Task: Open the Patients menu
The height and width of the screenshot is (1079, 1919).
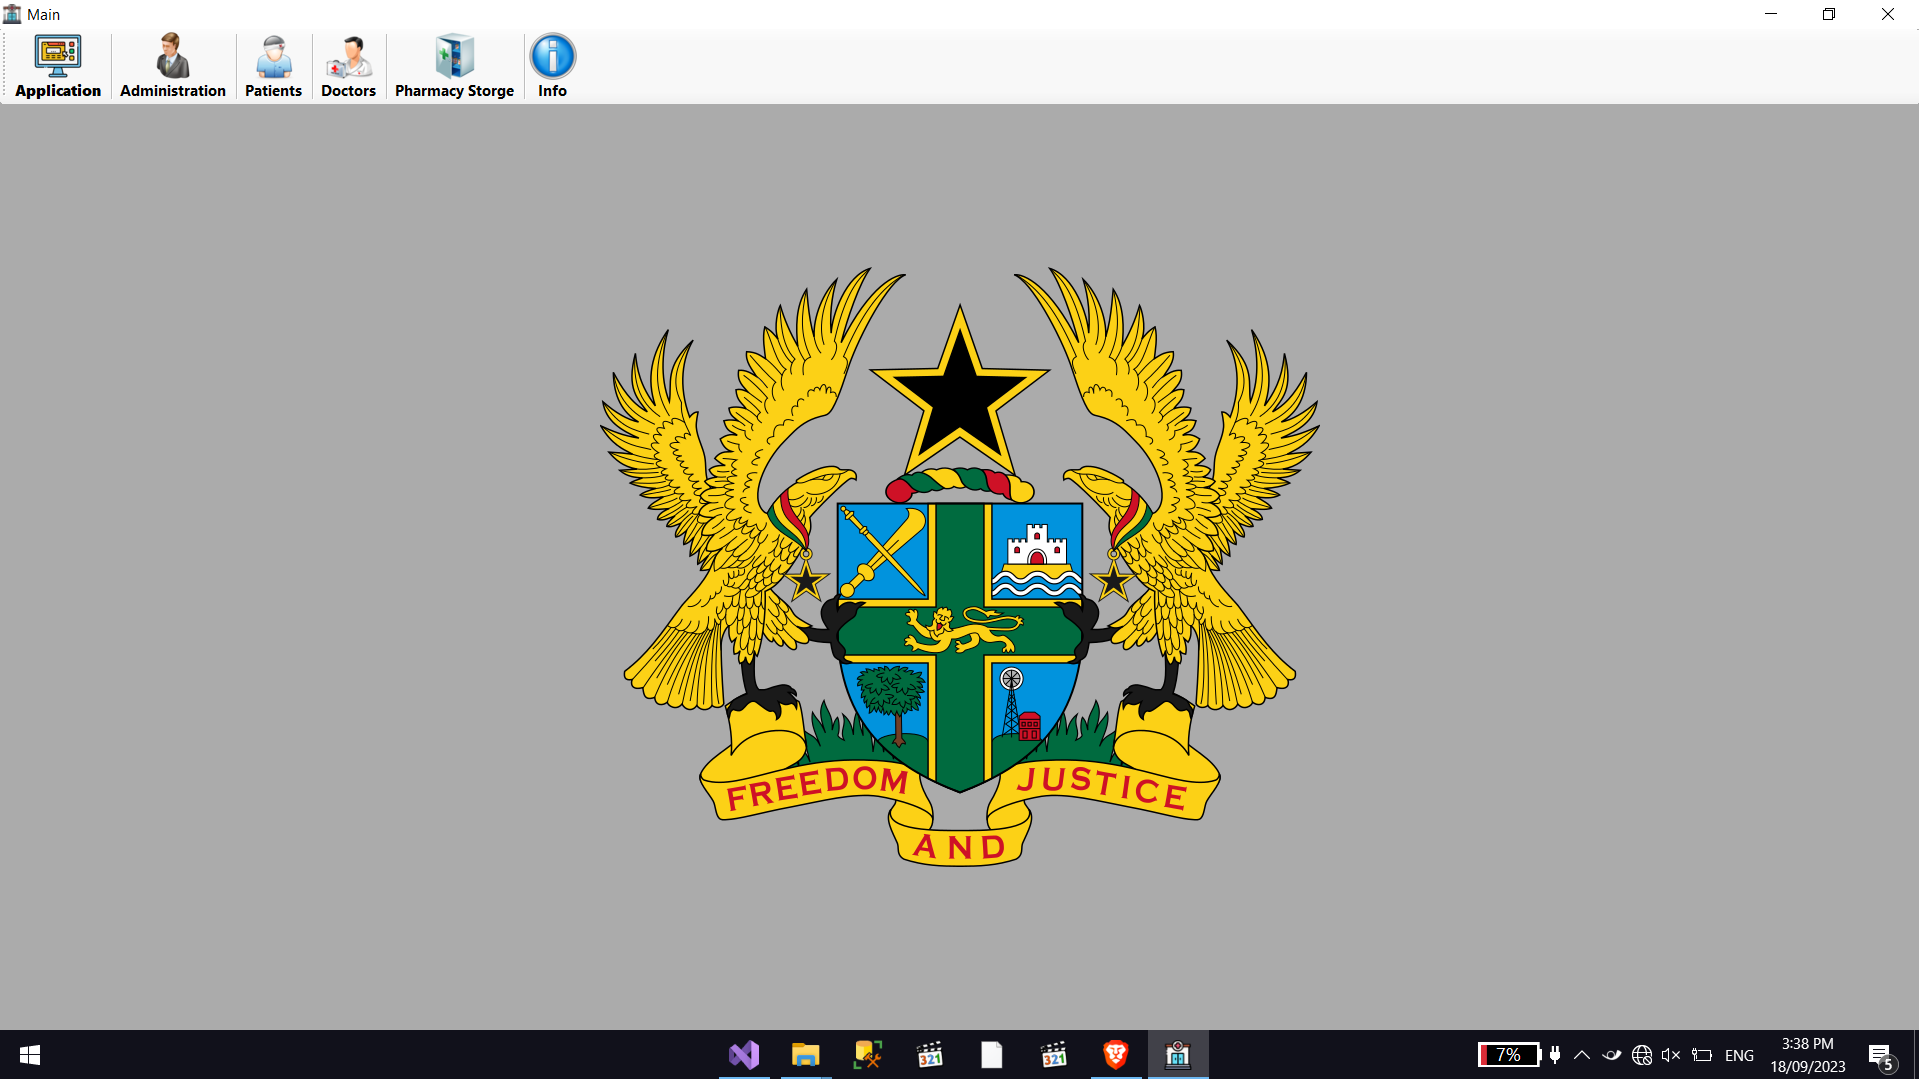Action: point(273,66)
